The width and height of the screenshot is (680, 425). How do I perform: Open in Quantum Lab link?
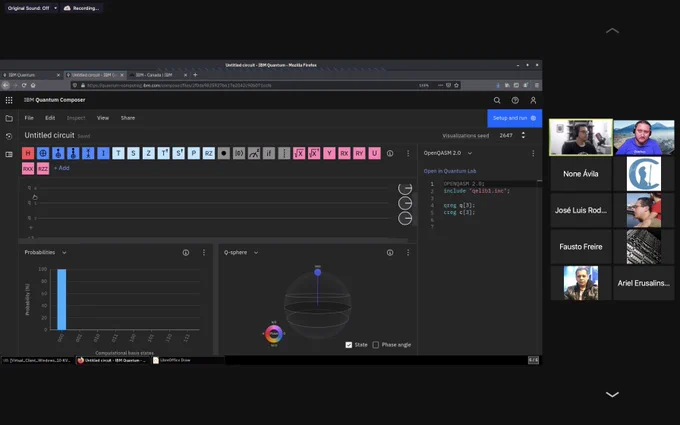(x=450, y=171)
